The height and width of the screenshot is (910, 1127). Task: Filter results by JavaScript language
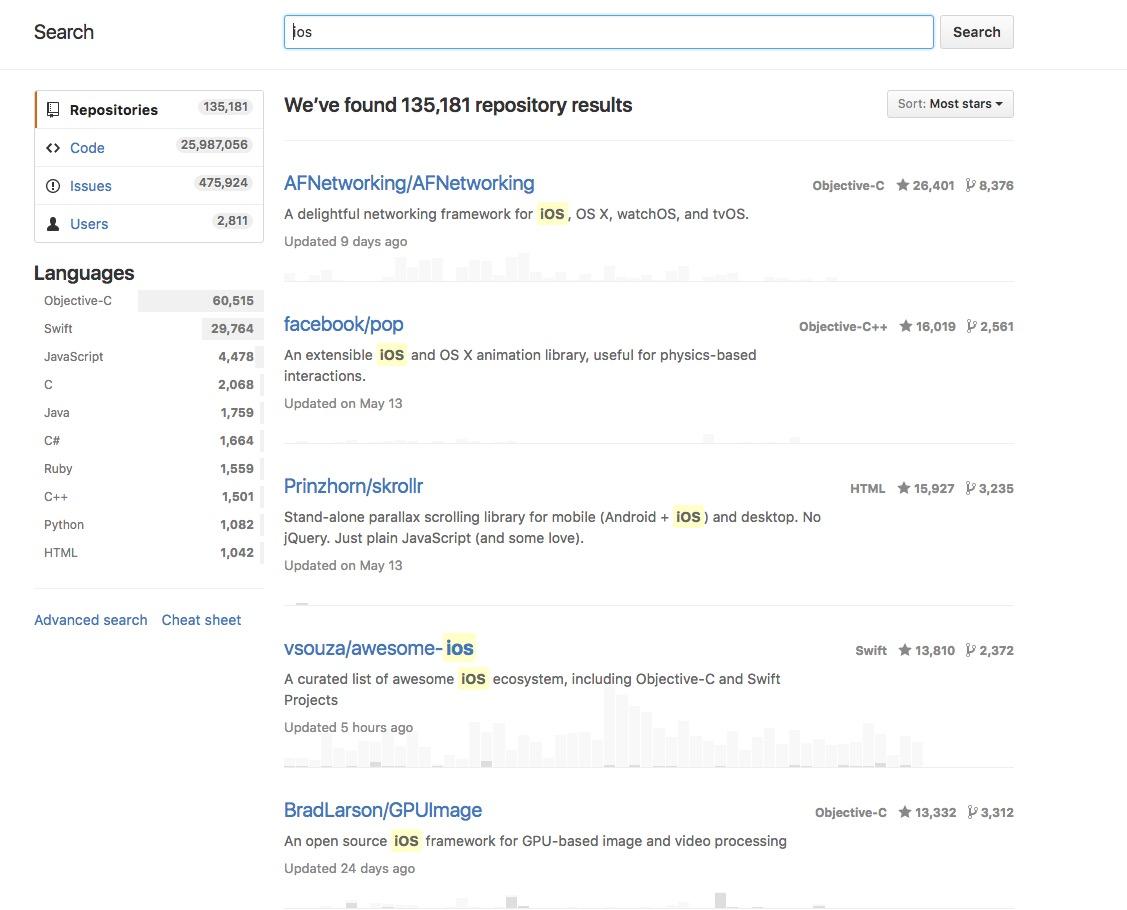tap(74, 357)
